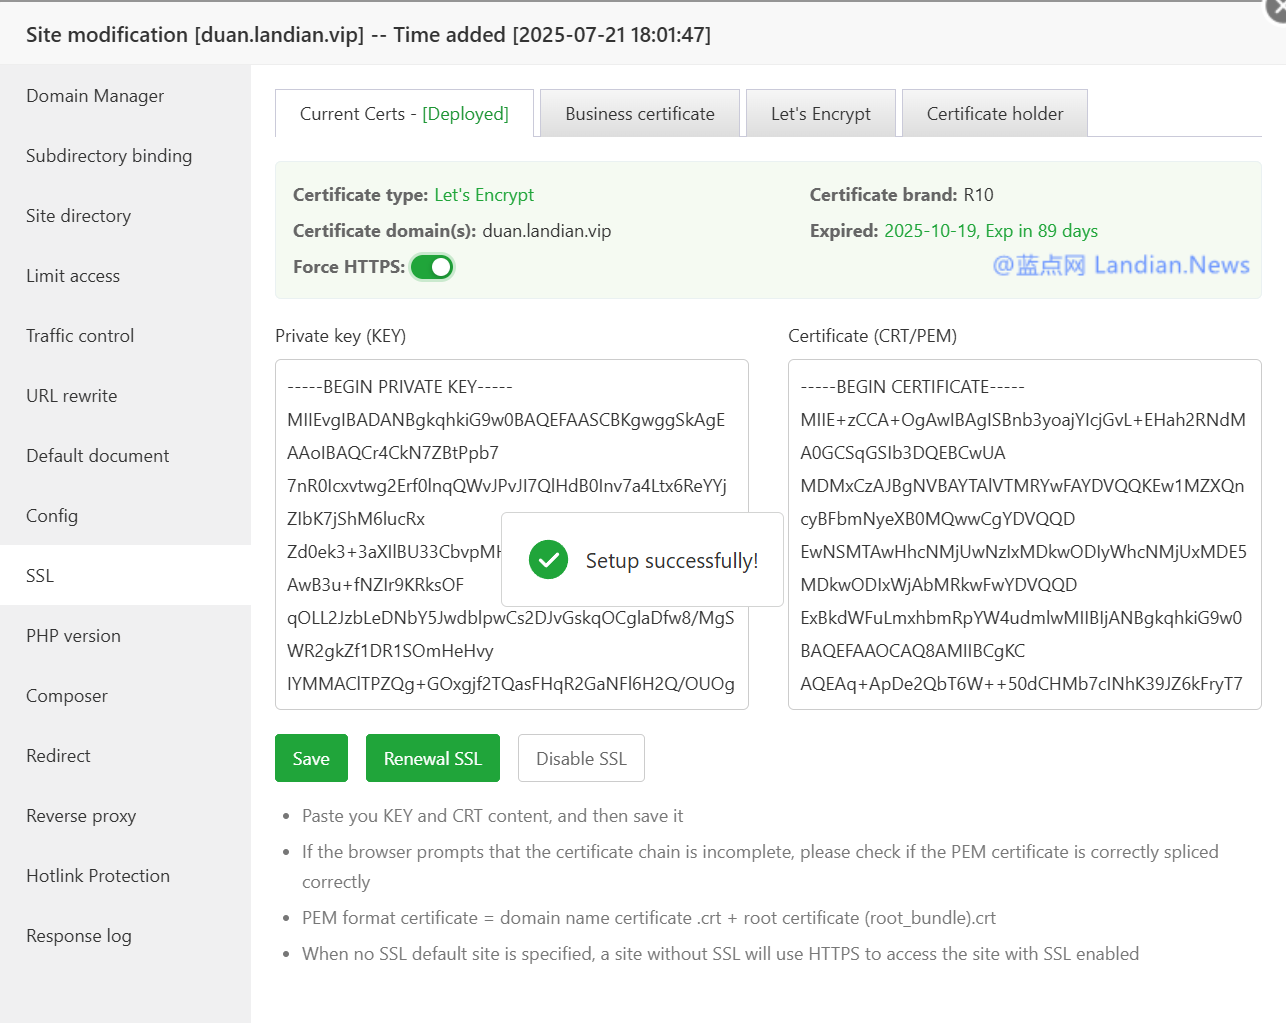Click the green success checkmark icon

click(548, 560)
